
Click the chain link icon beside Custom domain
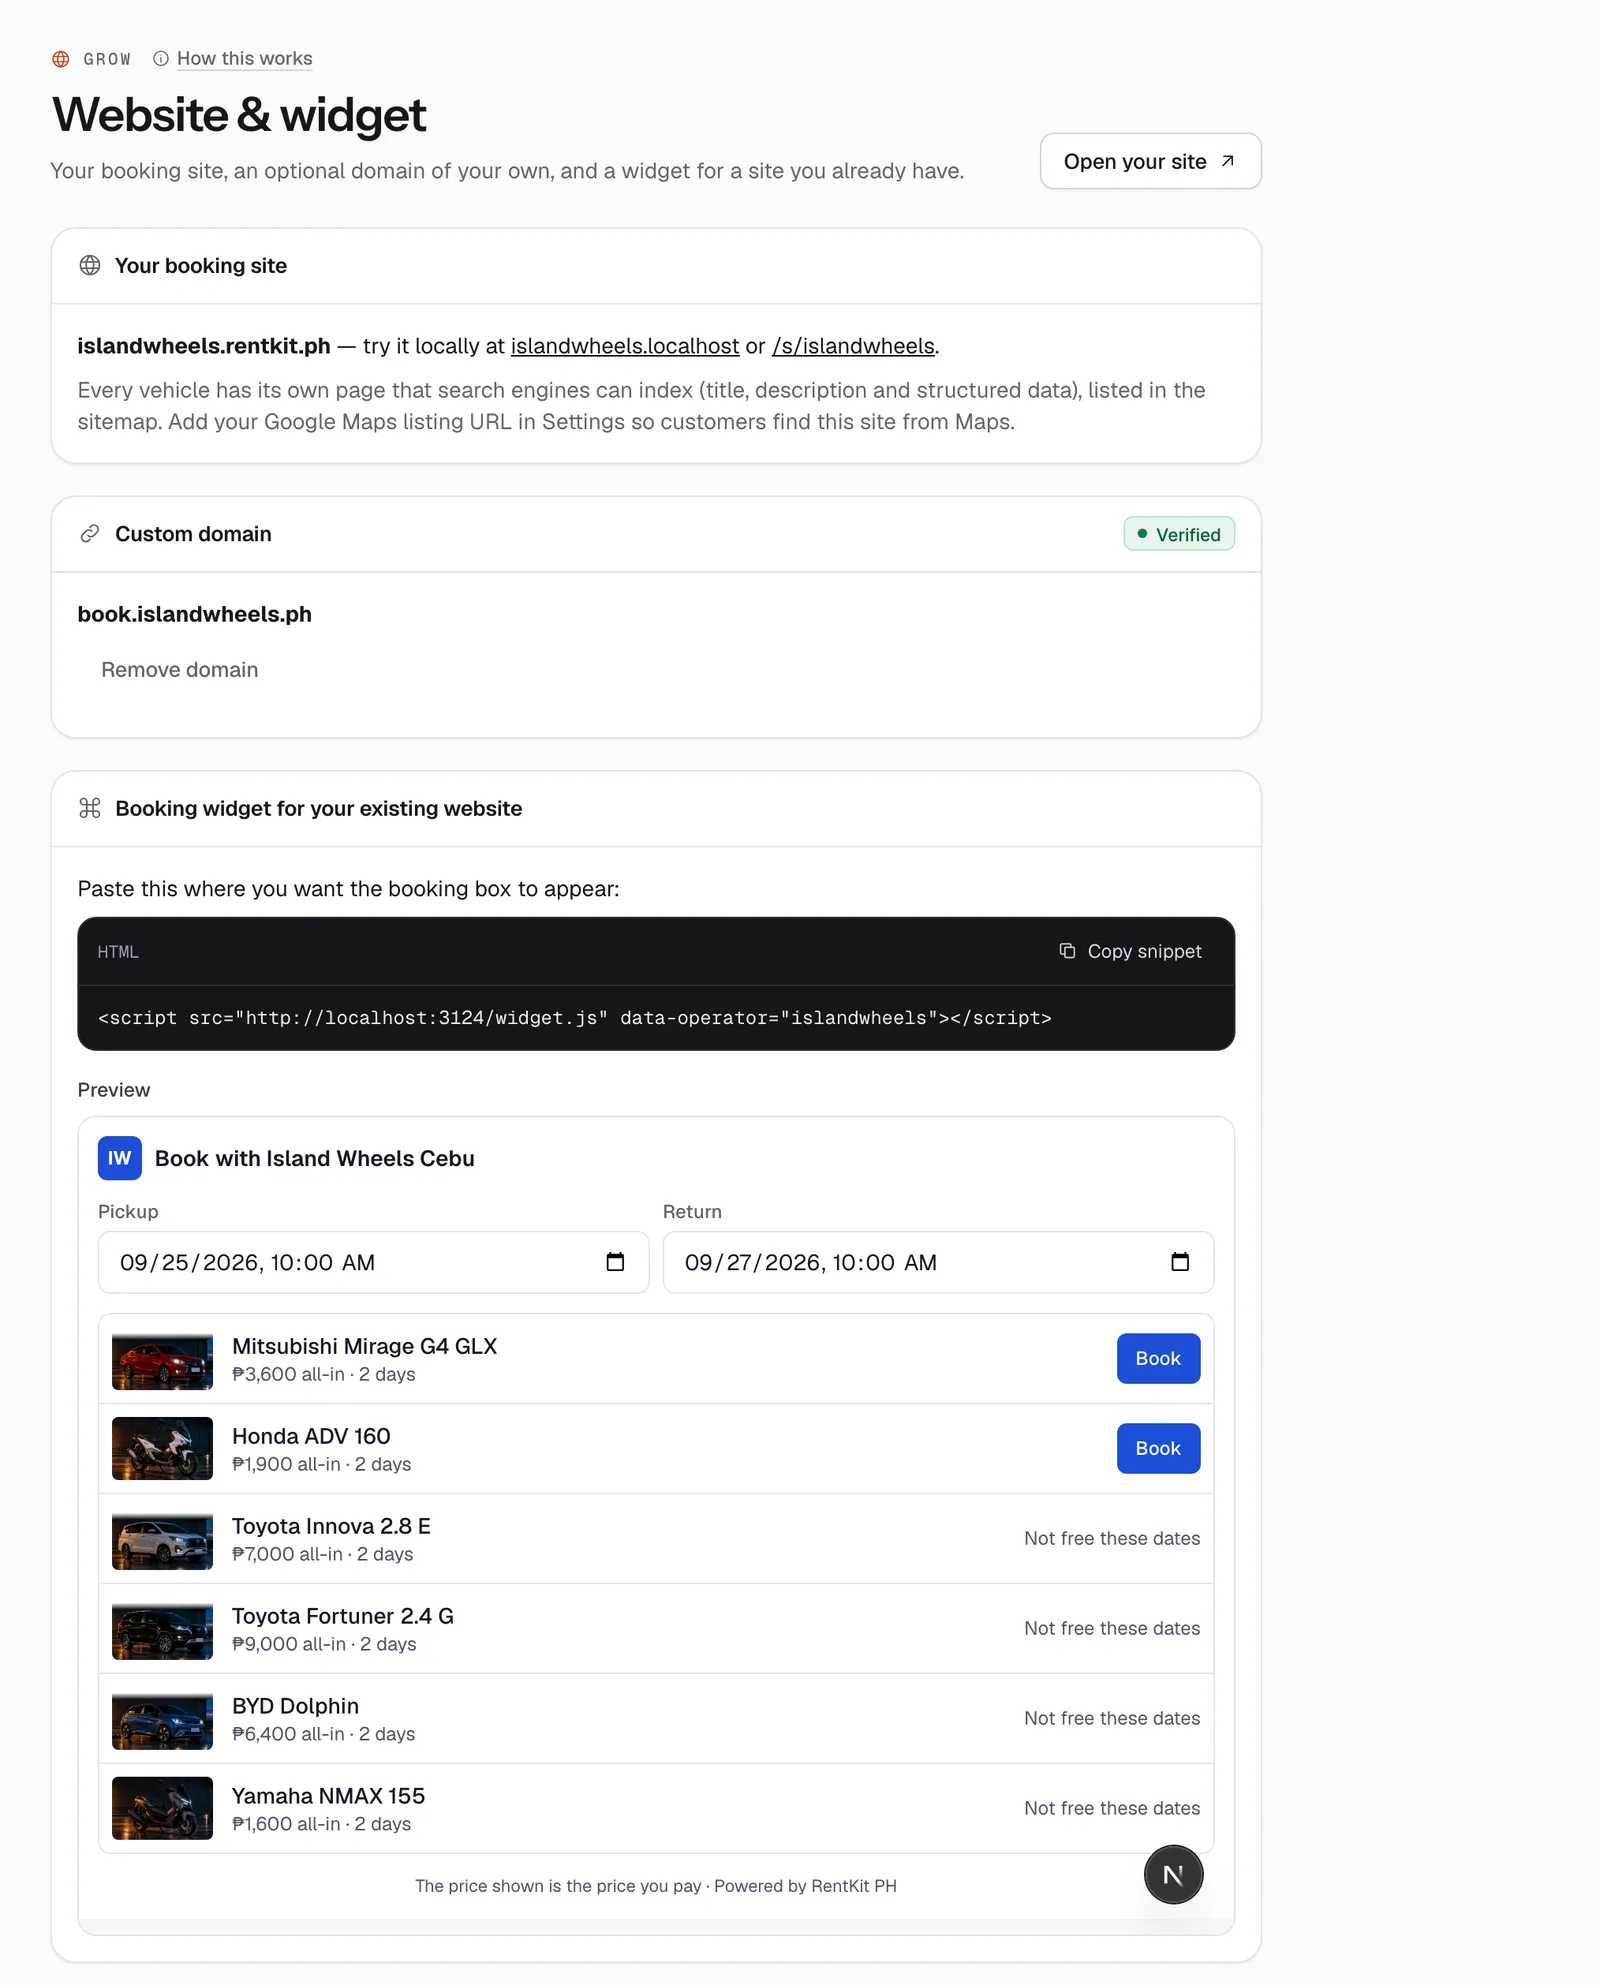(90, 534)
